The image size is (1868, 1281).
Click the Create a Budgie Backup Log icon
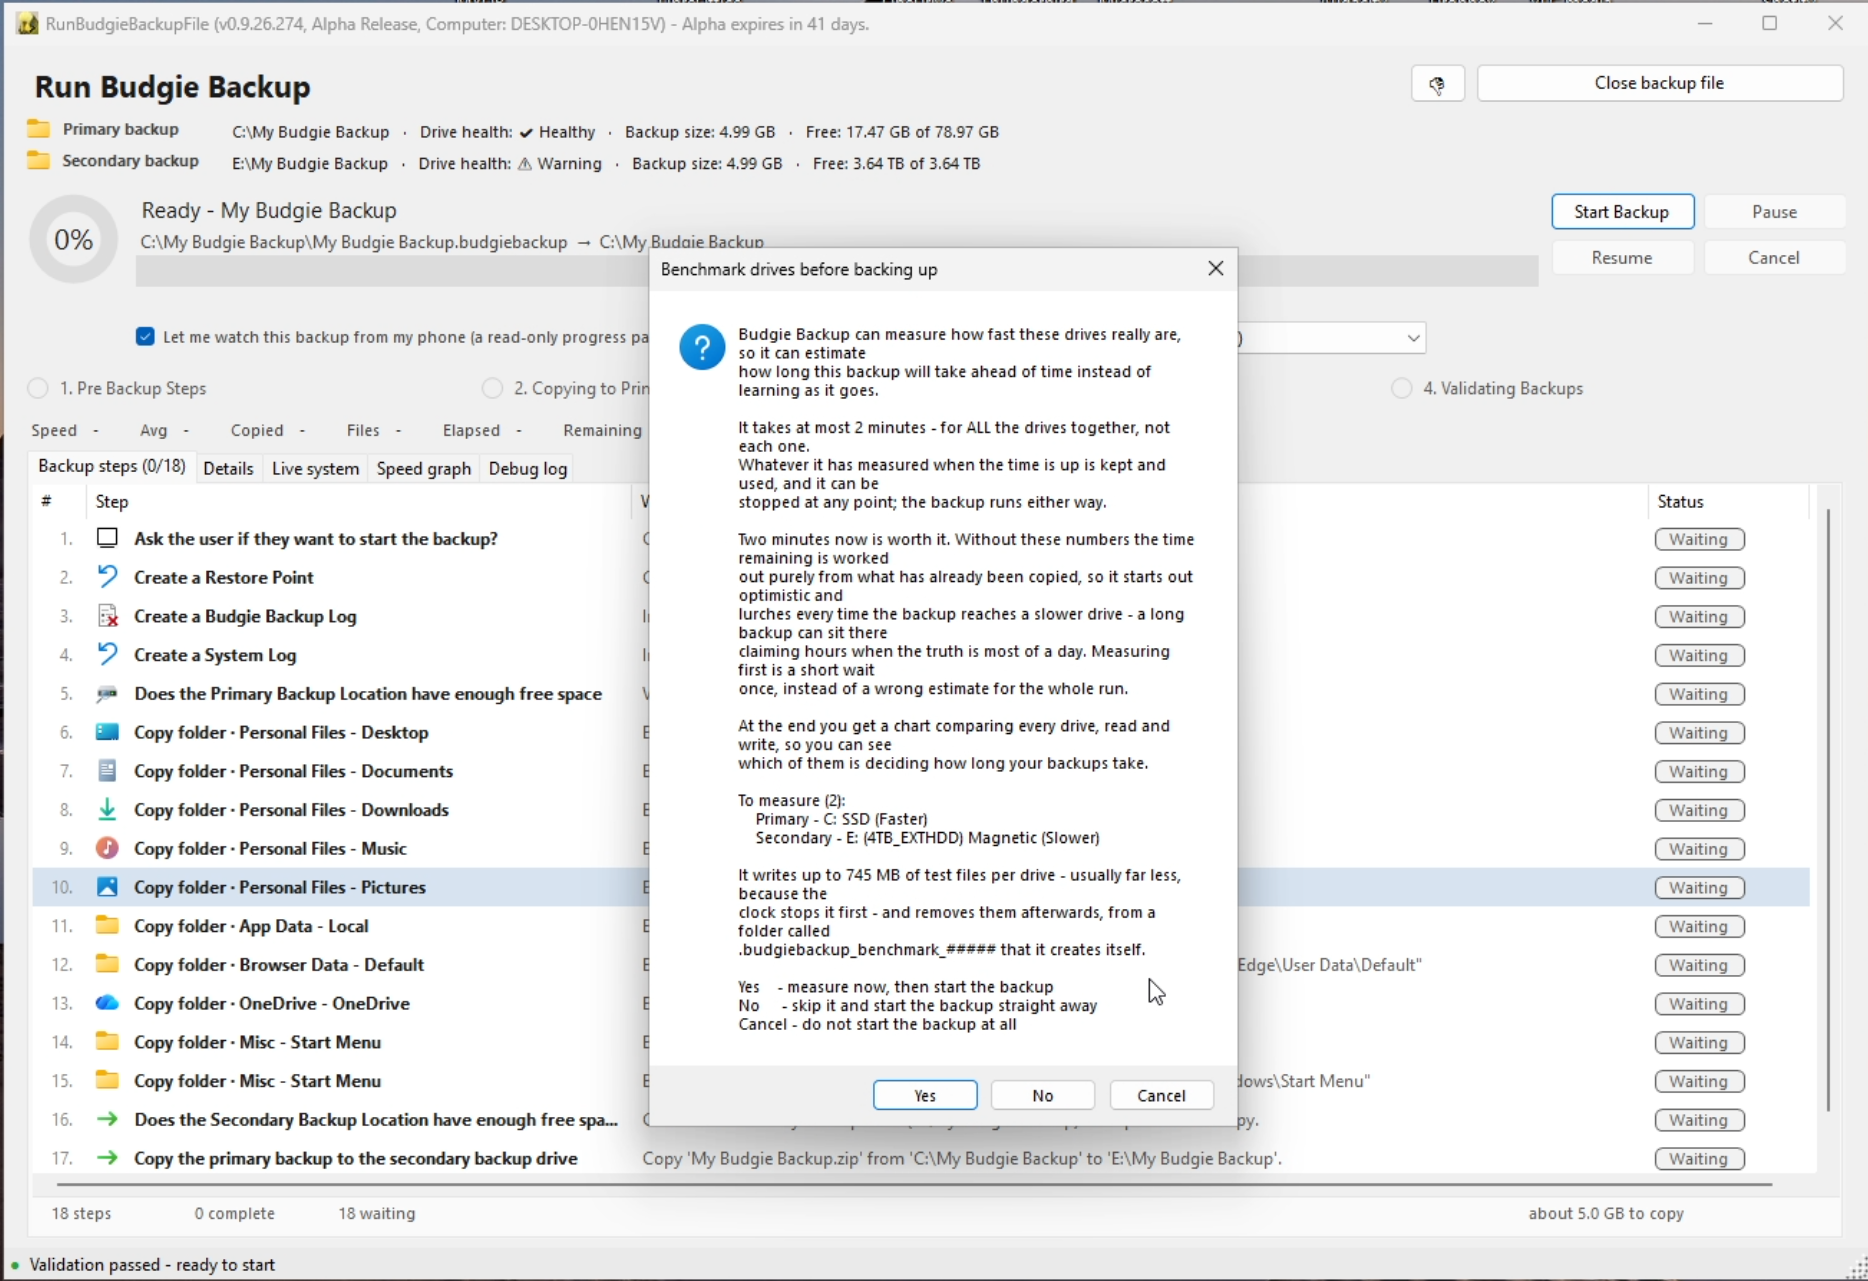click(x=107, y=616)
